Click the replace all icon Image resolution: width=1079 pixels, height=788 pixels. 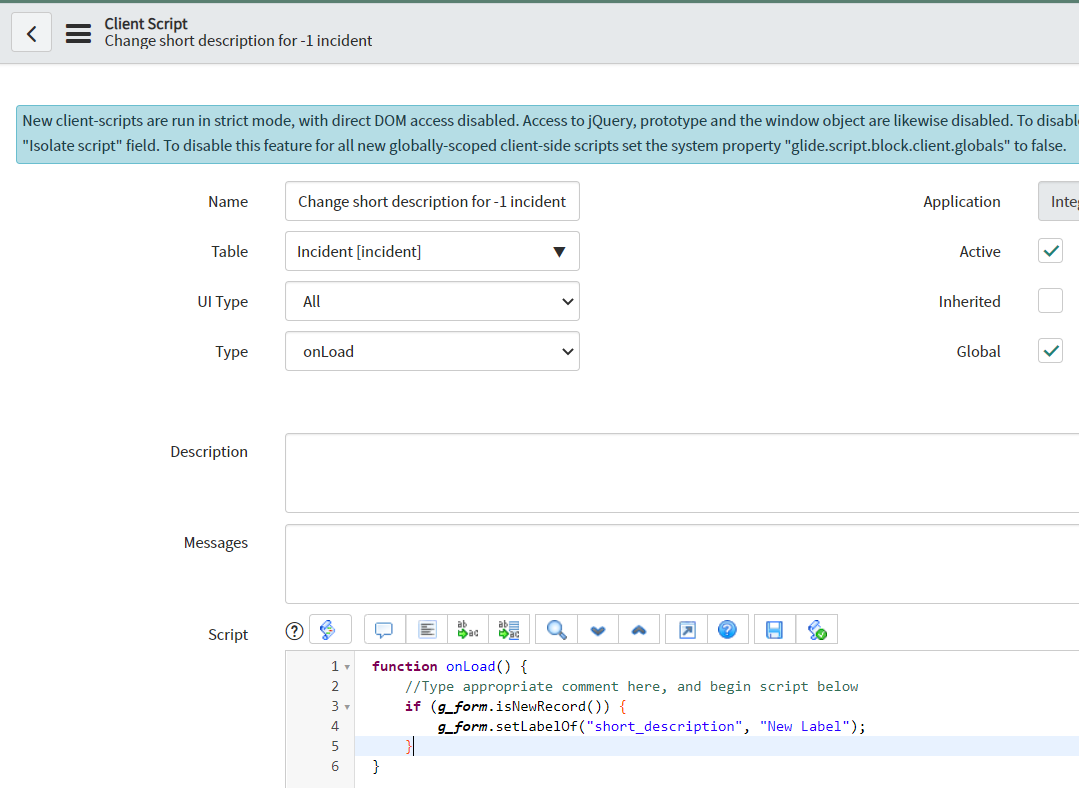click(509, 630)
